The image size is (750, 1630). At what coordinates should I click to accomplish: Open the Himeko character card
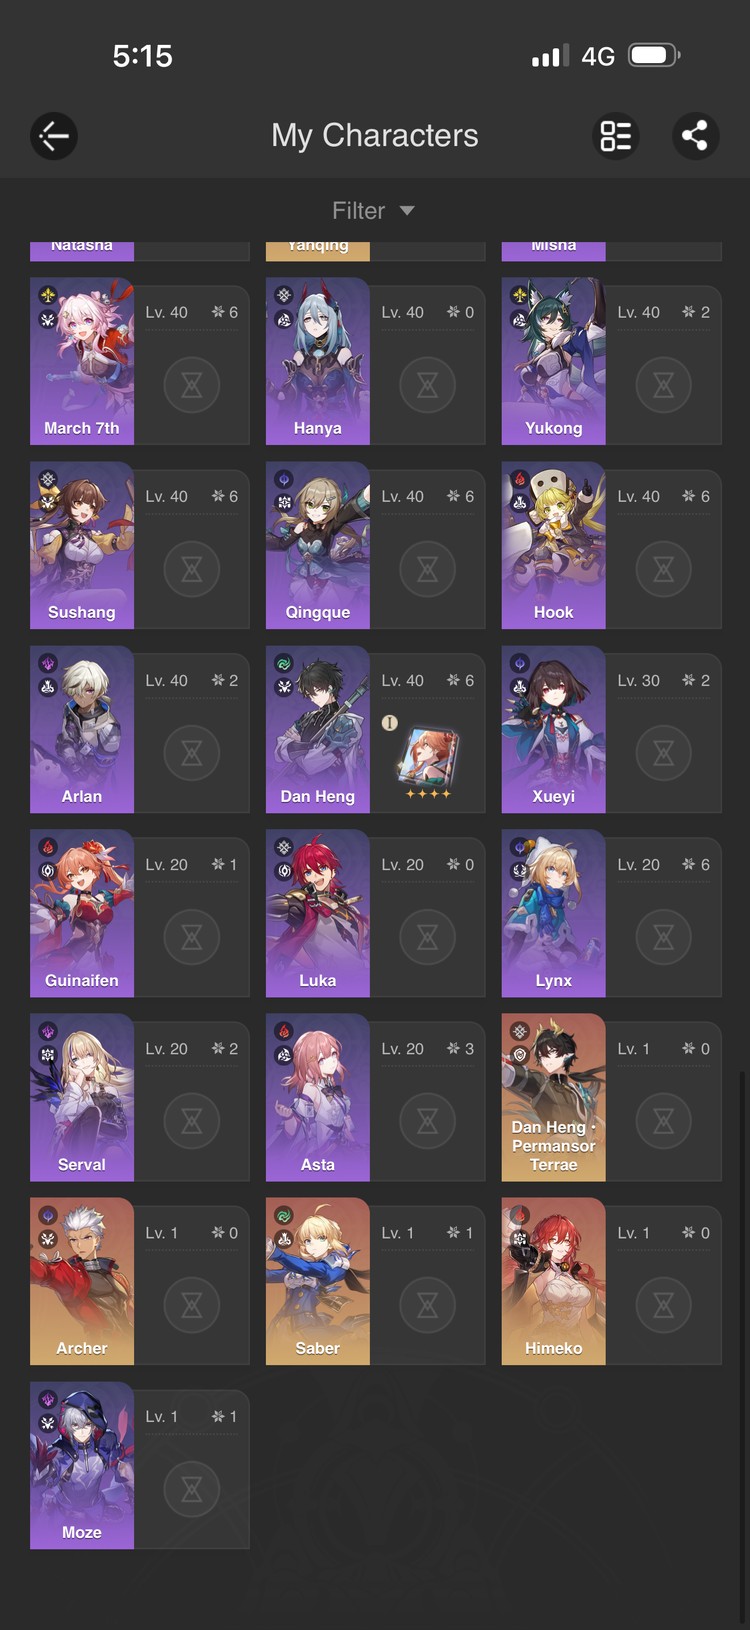[553, 1281]
